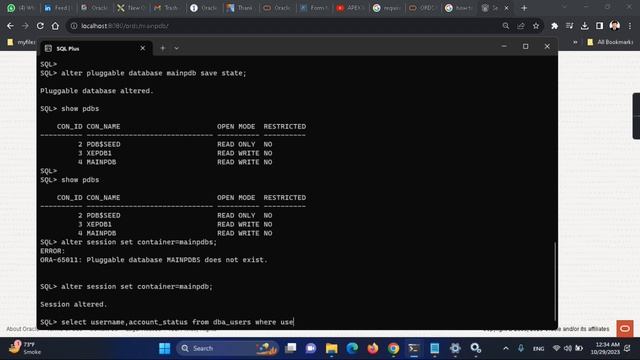This screenshot has width=640, height=360.
Task: Open a new Chrome tab
Action: pos(524,8)
